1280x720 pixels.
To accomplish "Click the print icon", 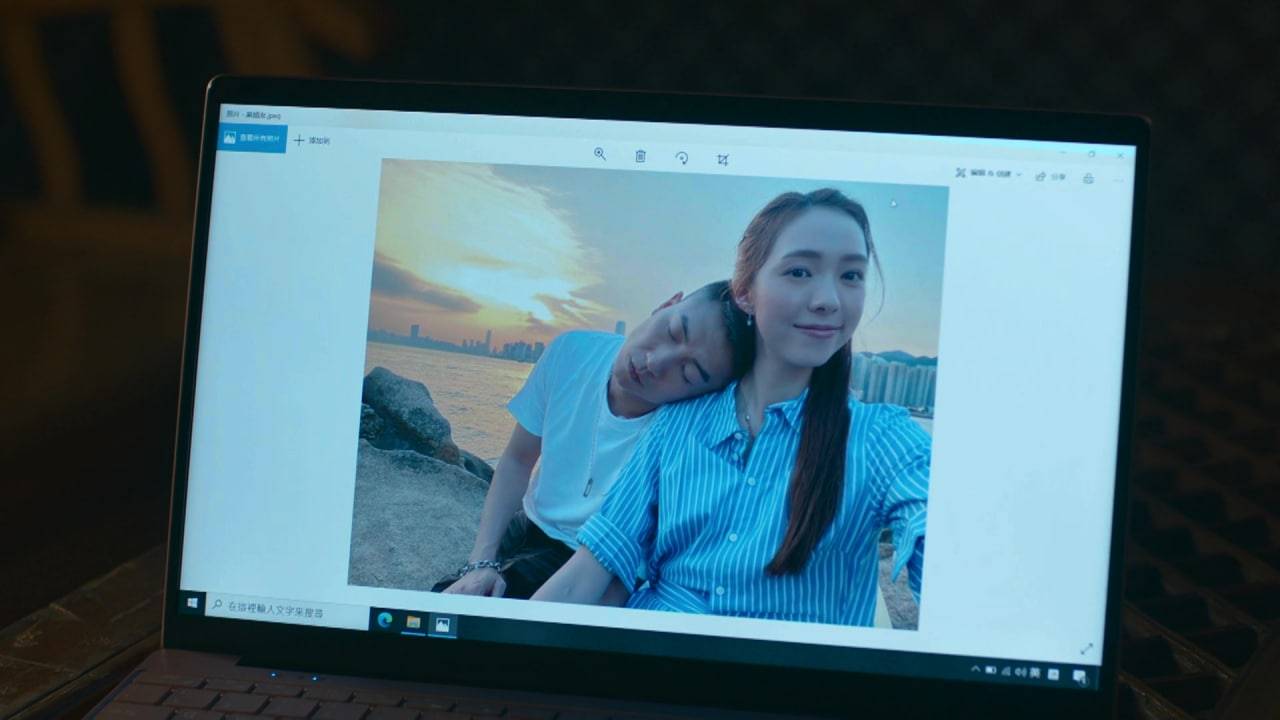I will pos(1088,179).
